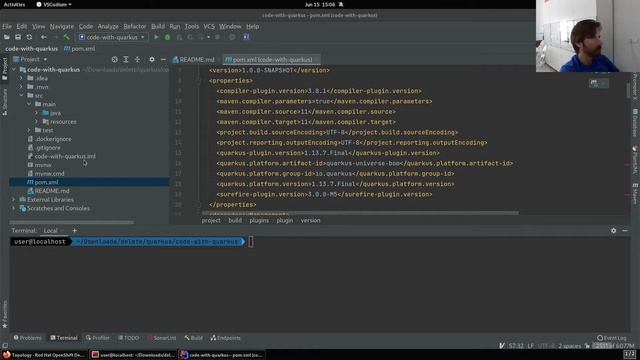
Task: Start debugging with the green bug icon
Action: tap(167, 37)
